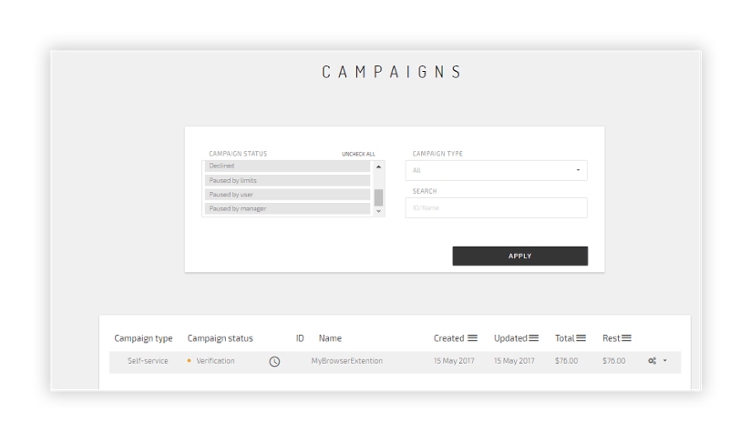This screenshot has width=750, height=443.
Task: Click the Uncheck All link
Action: [358, 154]
